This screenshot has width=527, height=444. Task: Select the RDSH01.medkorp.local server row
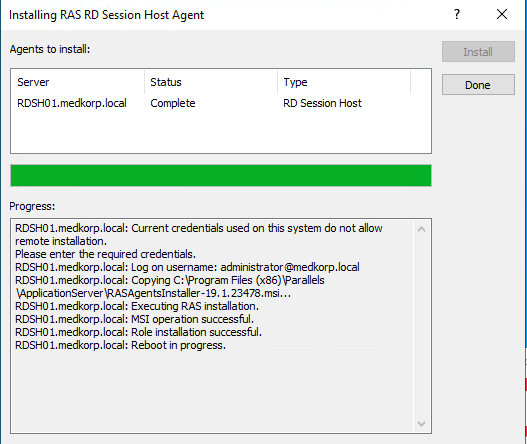point(221,103)
